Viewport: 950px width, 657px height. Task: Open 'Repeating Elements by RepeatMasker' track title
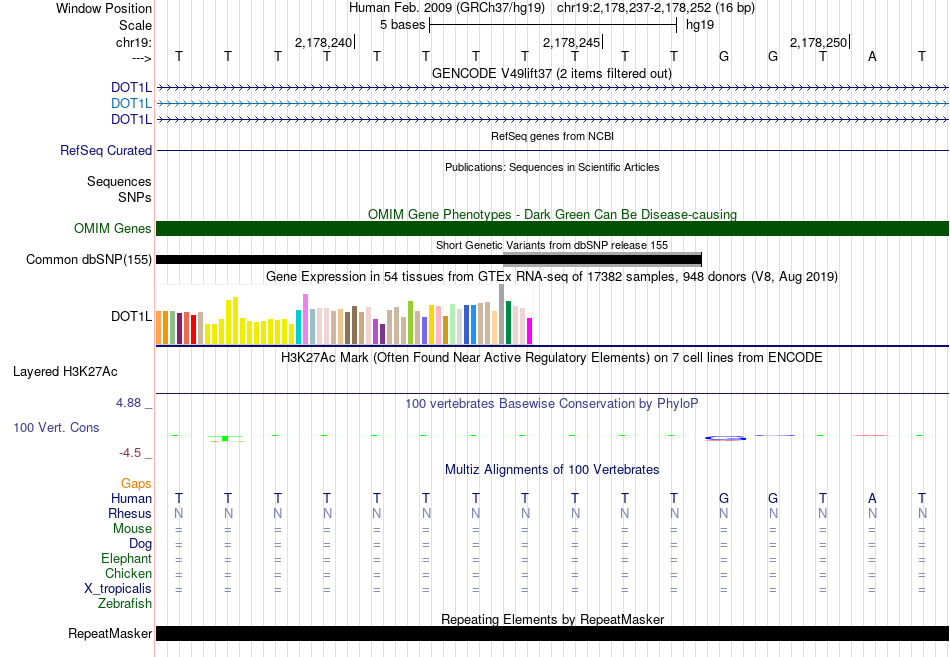click(x=552, y=619)
